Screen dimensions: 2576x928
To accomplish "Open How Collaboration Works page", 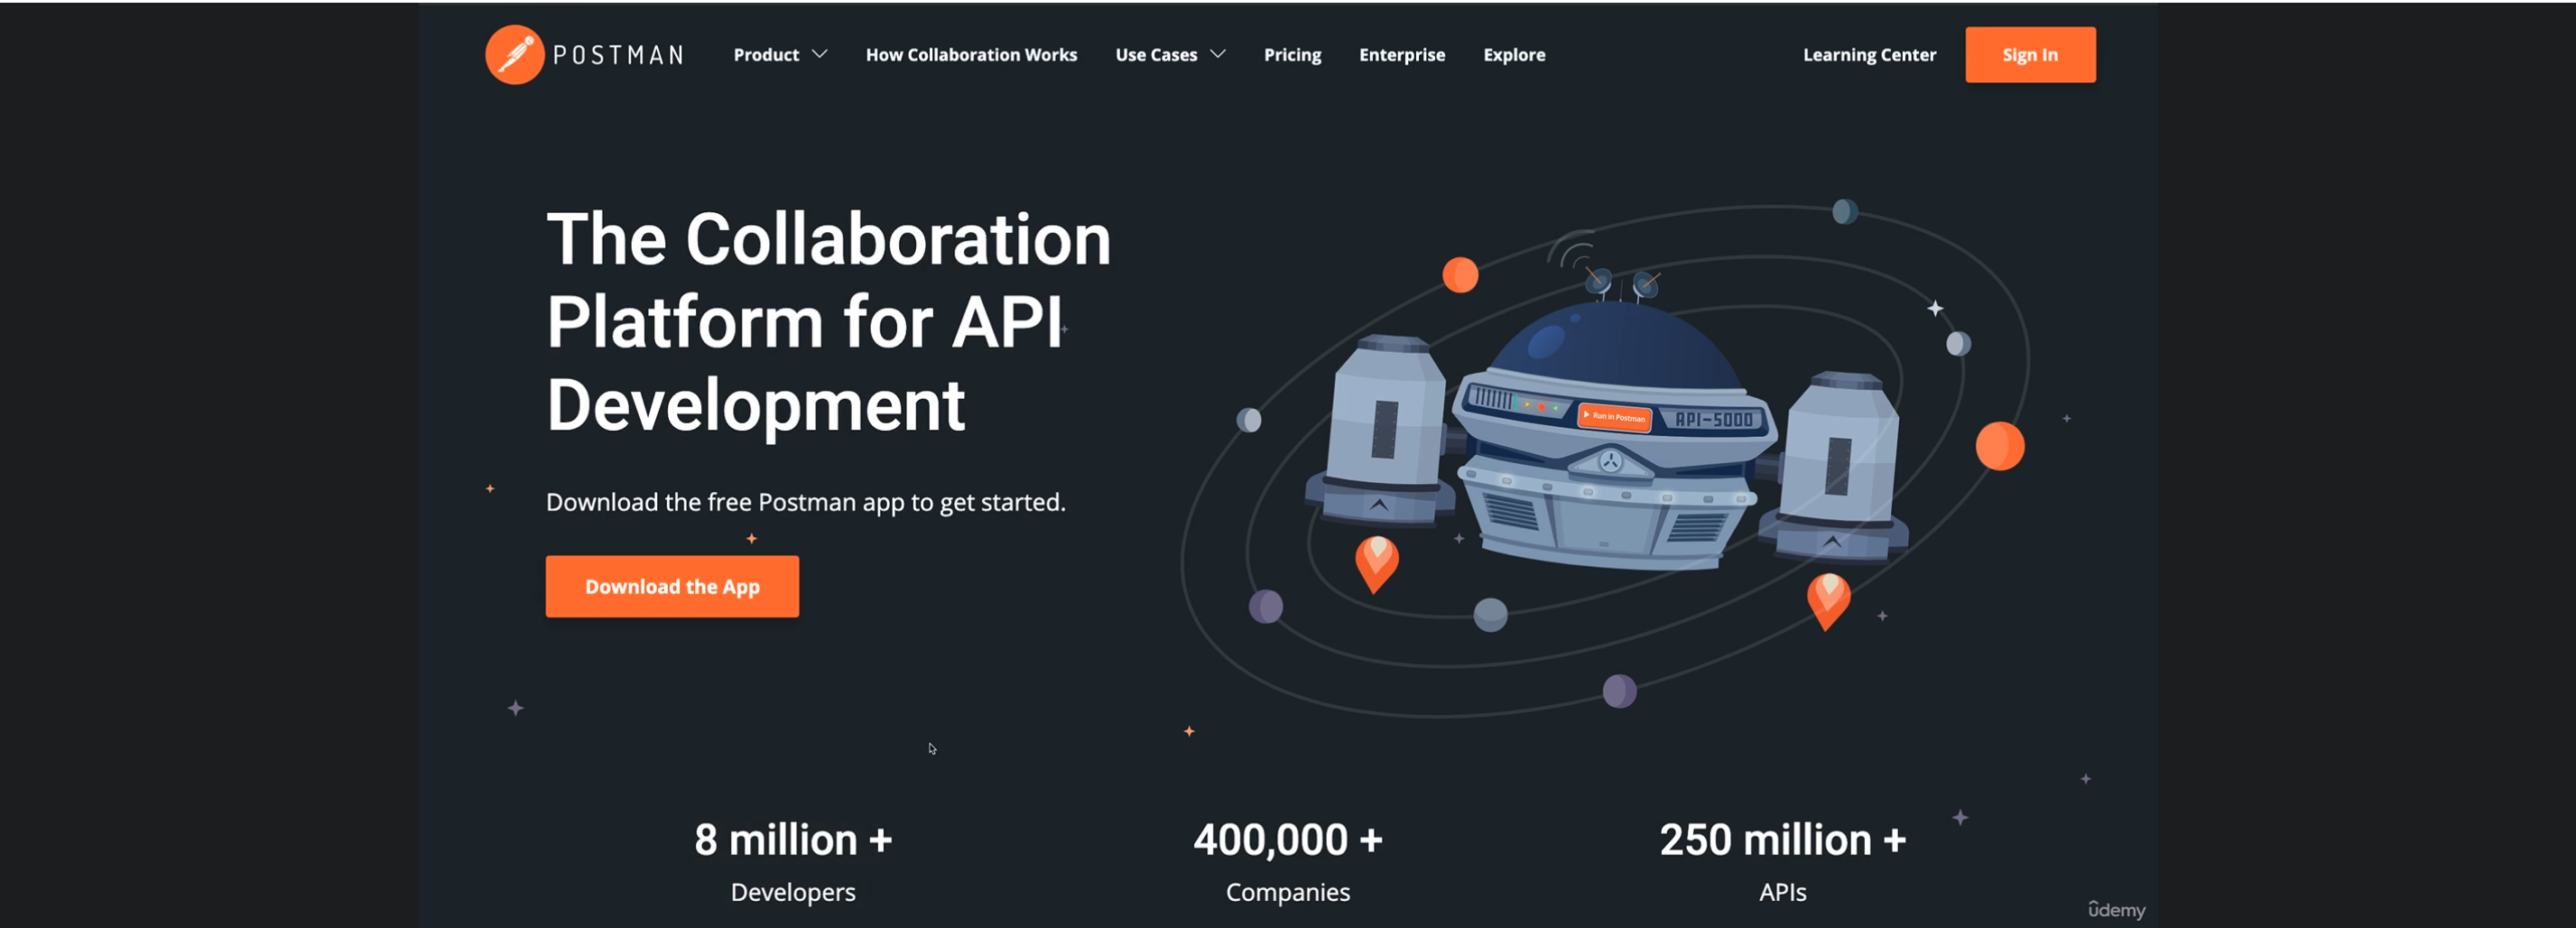I will (971, 55).
